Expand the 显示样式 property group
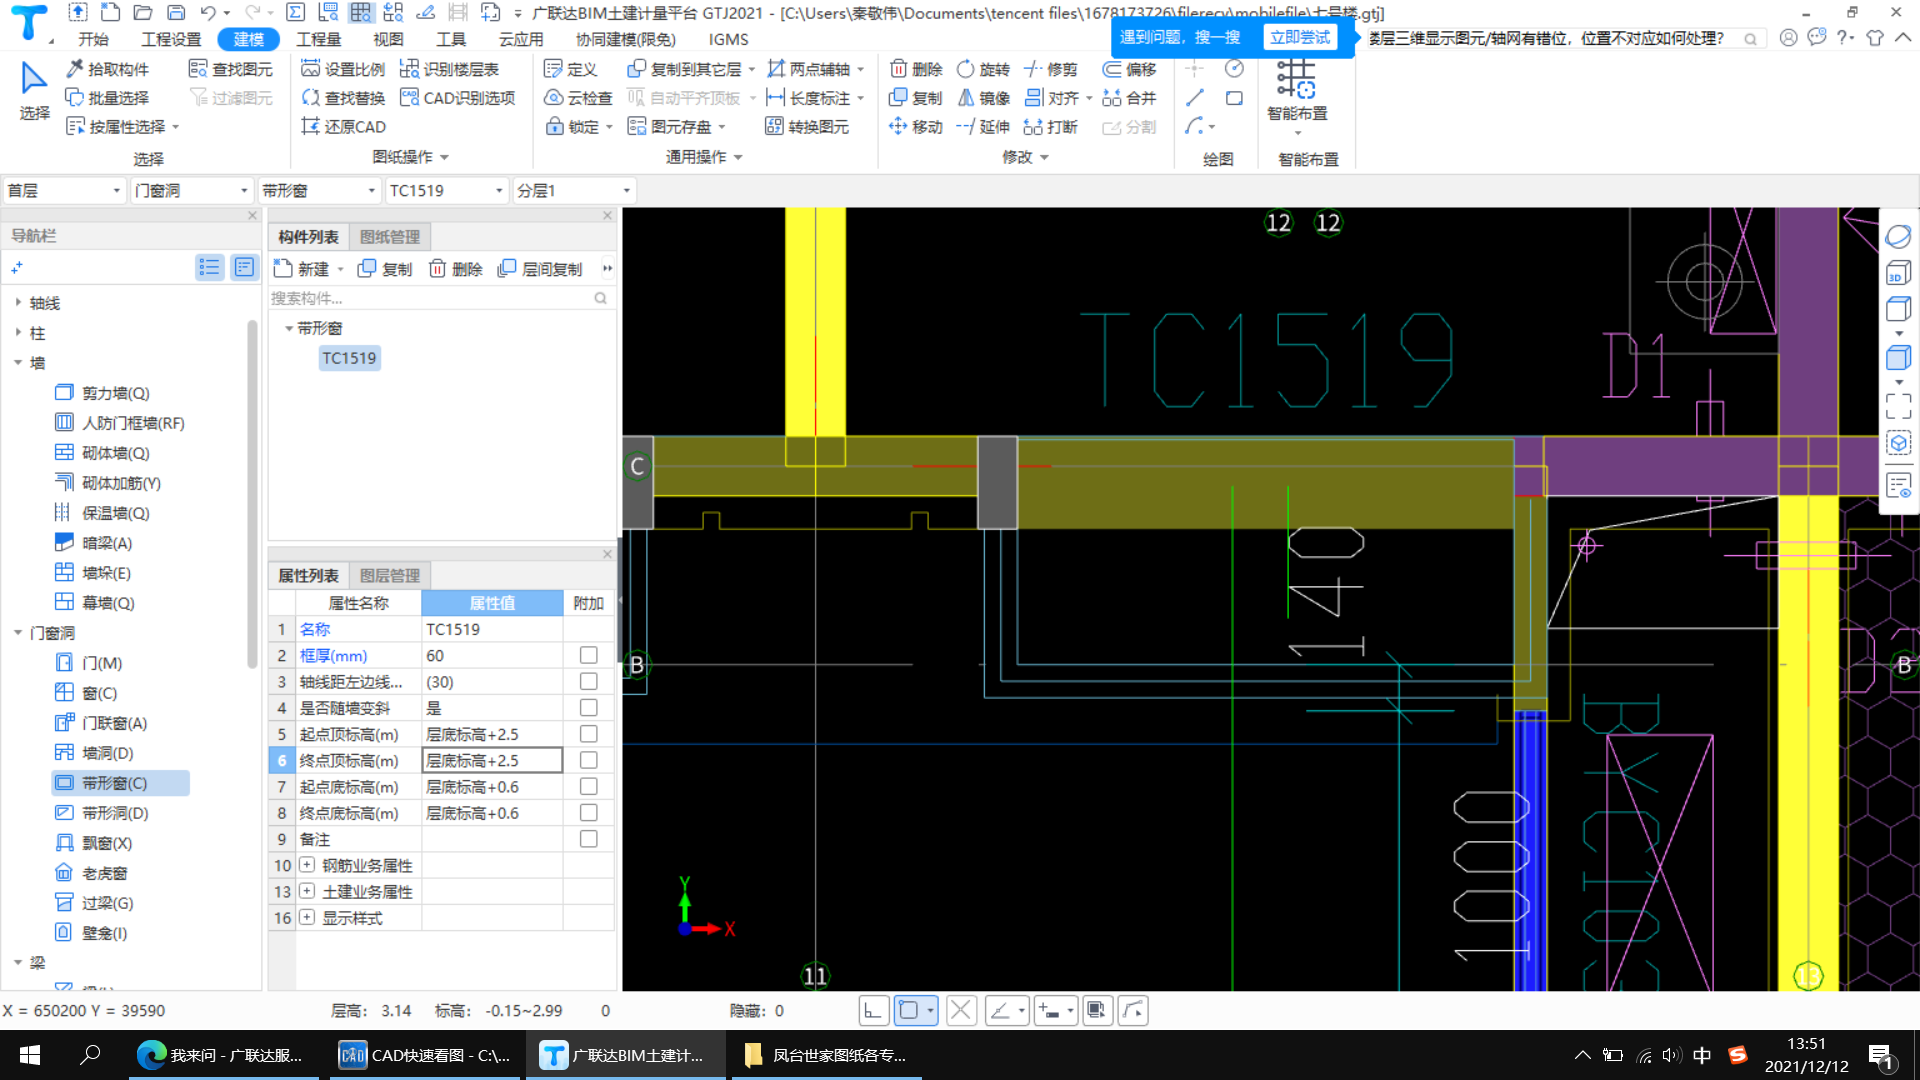 [x=307, y=918]
